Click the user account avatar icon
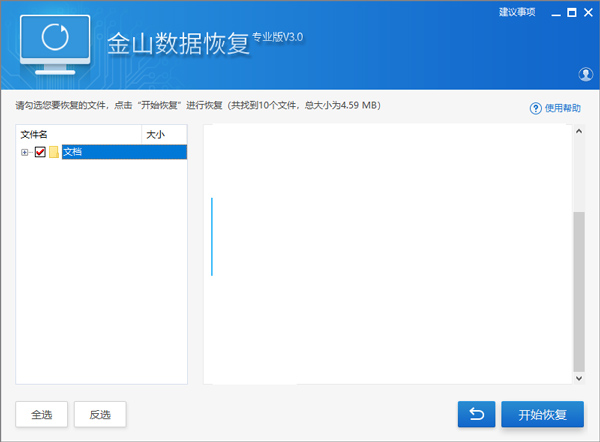 point(585,74)
